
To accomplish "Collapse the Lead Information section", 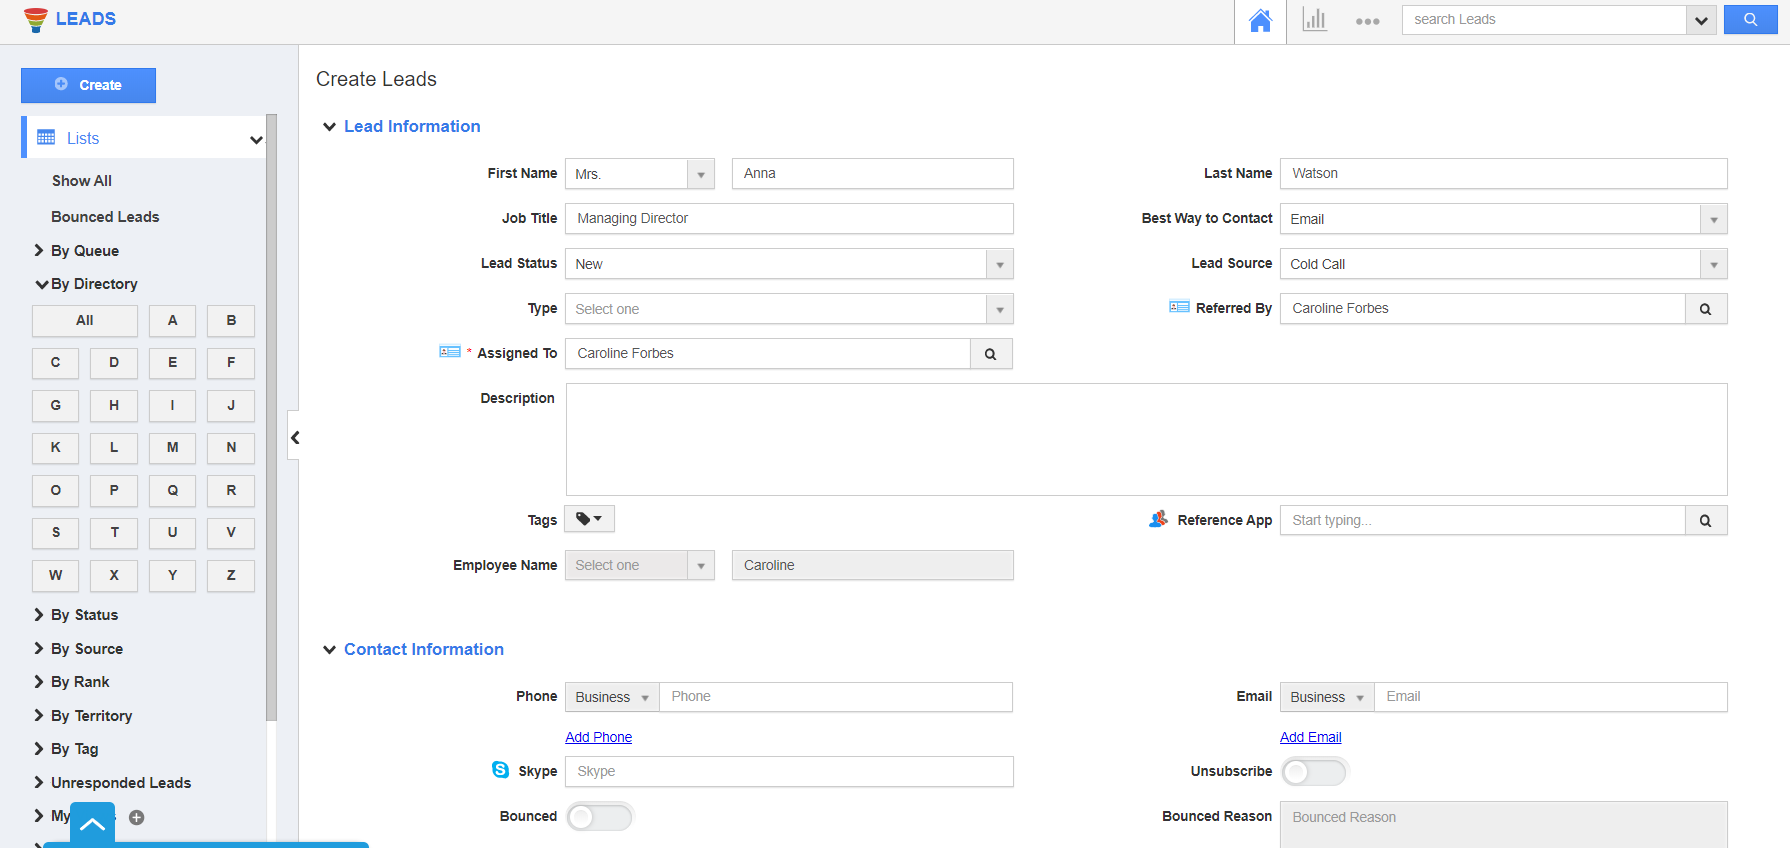I will pyautogui.click(x=329, y=127).
